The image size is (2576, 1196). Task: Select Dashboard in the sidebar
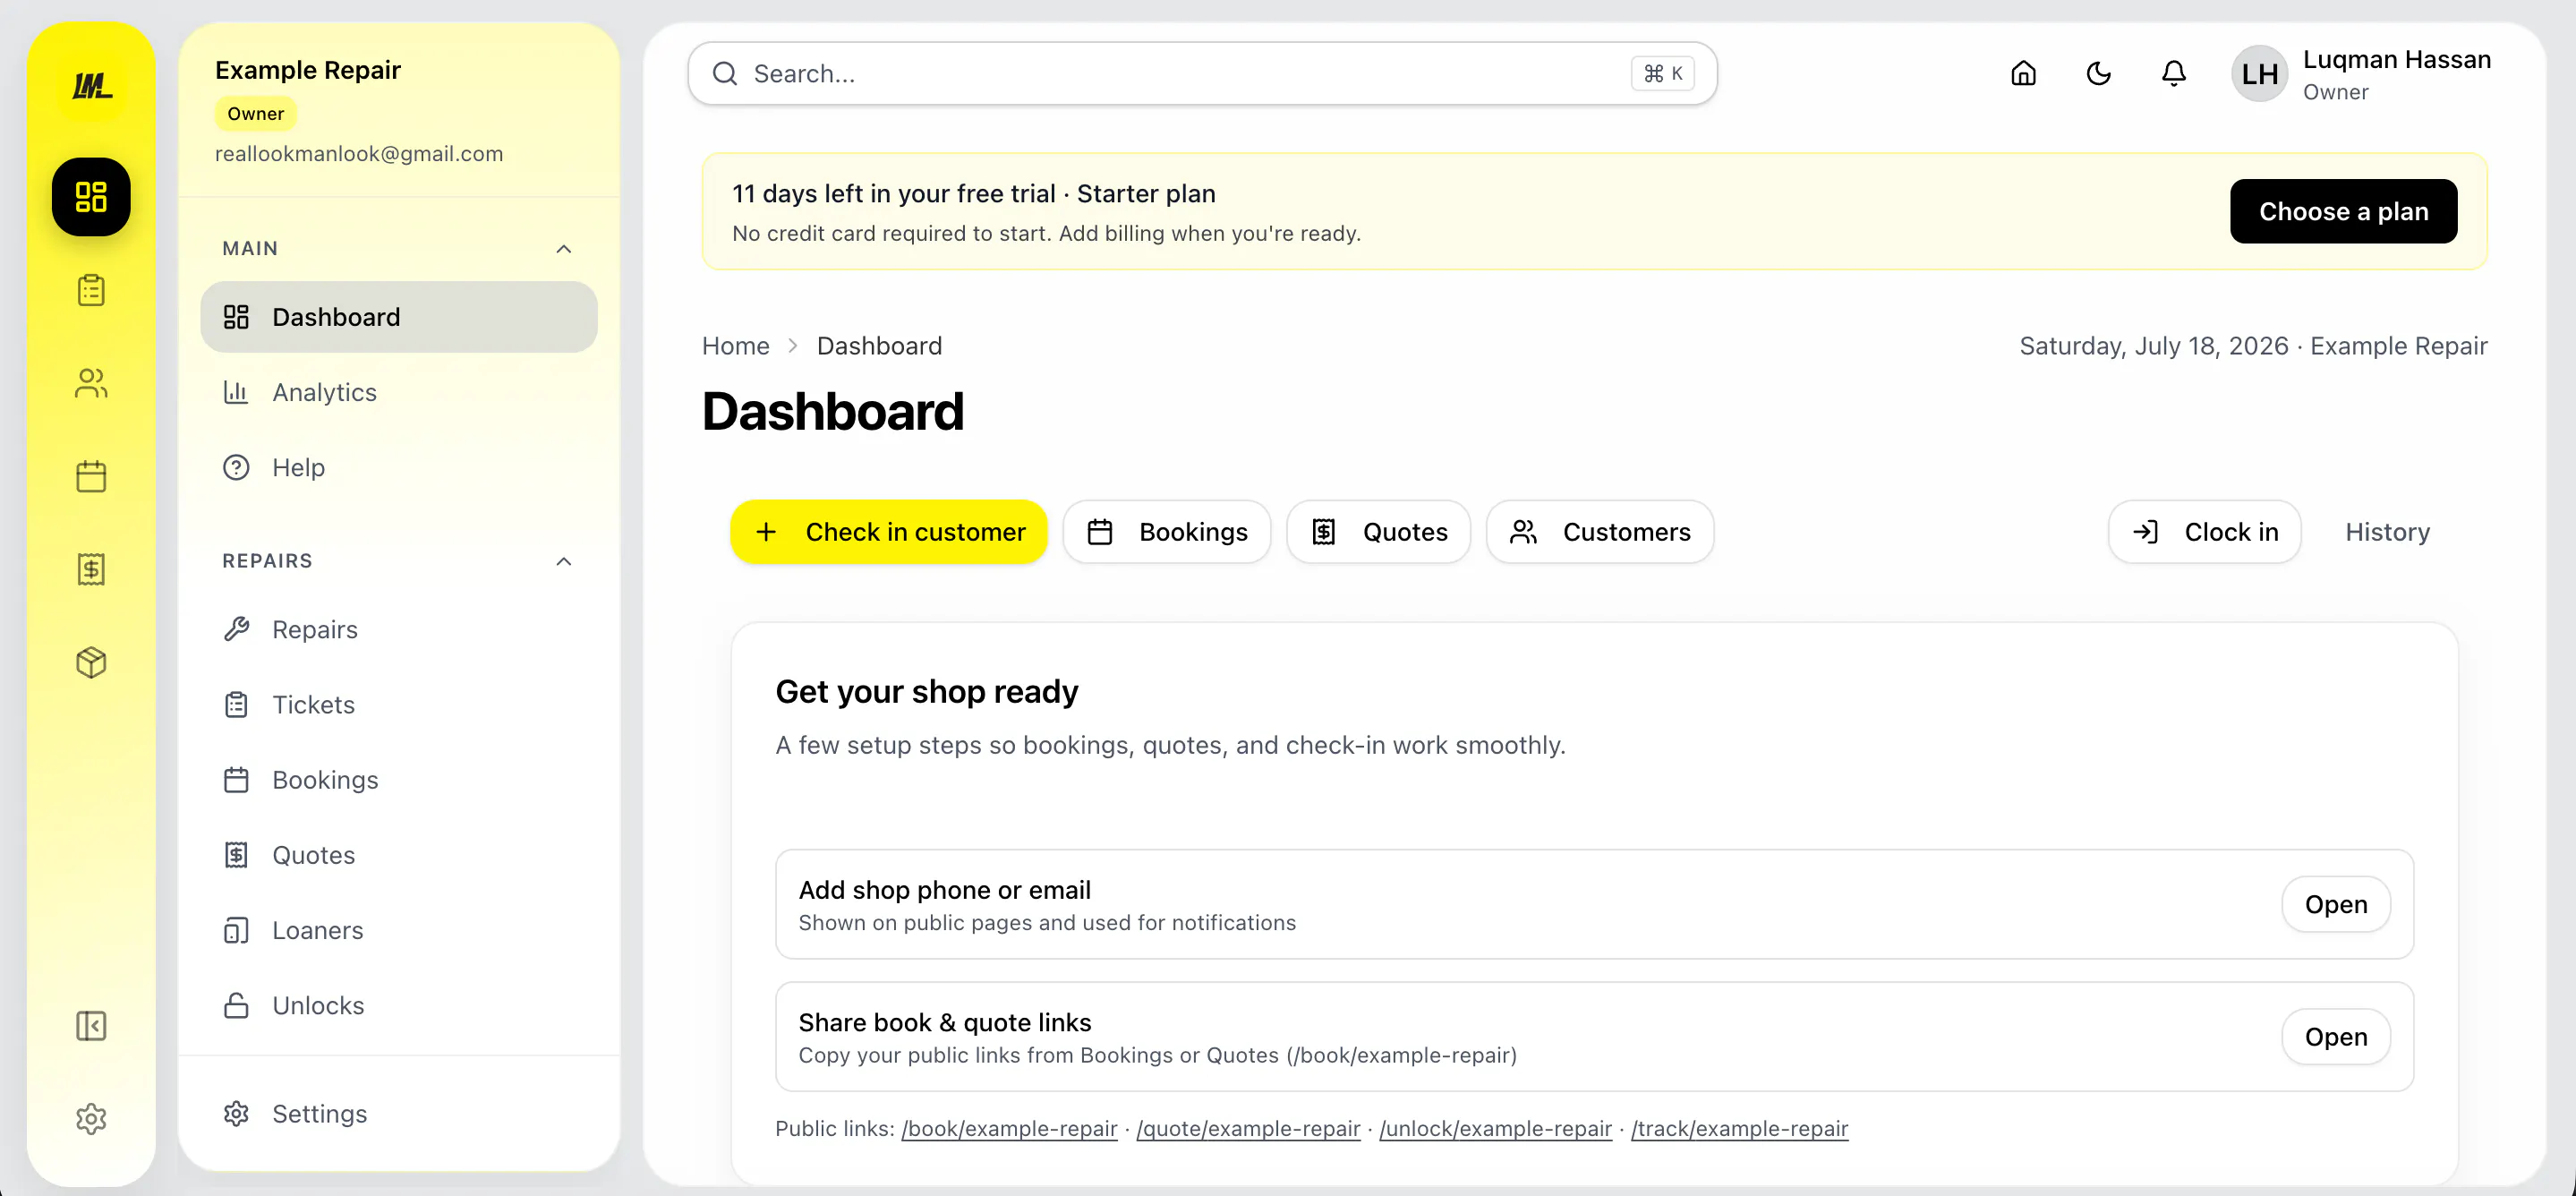pos(399,317)
